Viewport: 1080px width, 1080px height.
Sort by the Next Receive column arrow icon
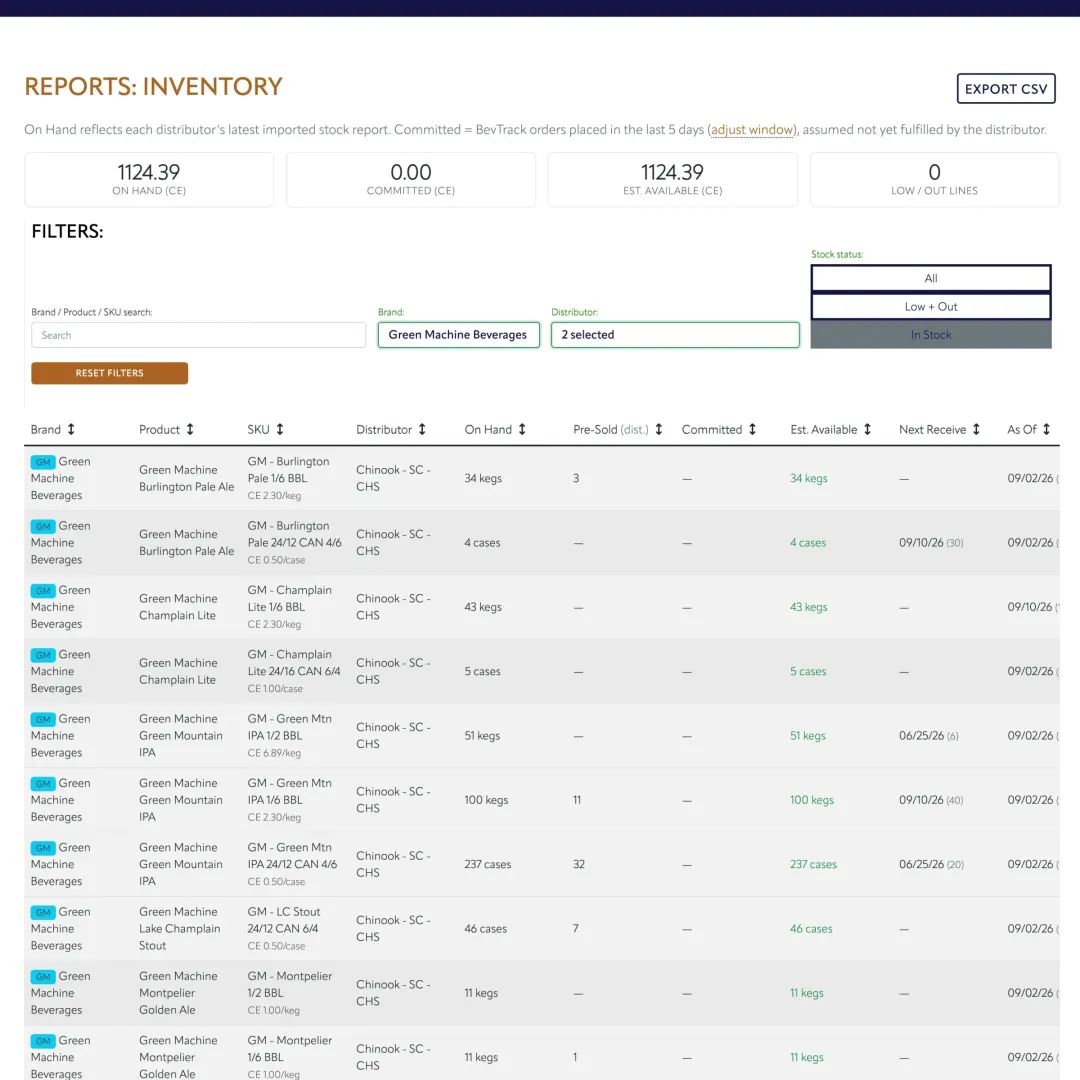pos(976,429)
